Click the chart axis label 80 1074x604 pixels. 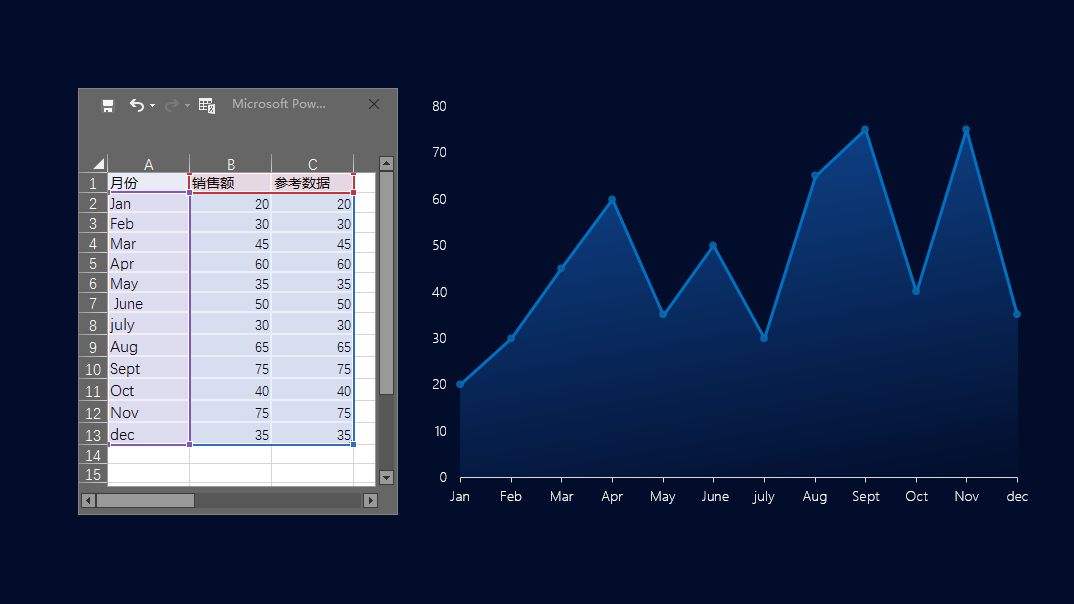[x=439, y=106]
